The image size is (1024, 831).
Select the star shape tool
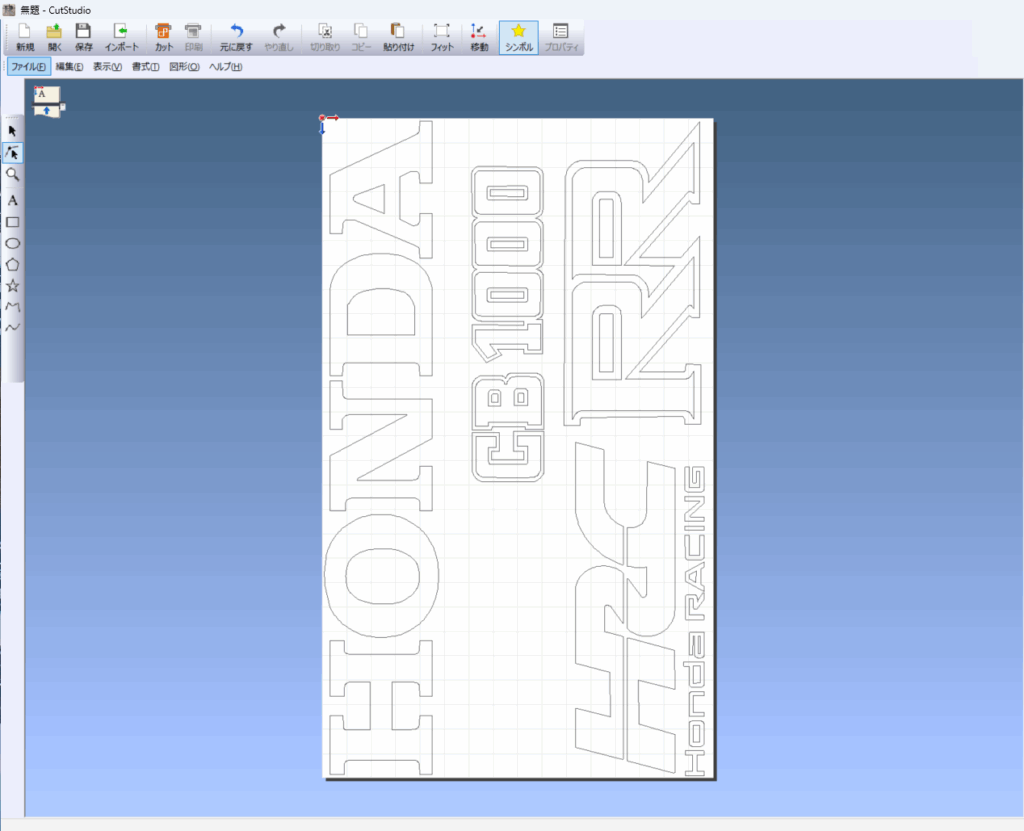12,285
